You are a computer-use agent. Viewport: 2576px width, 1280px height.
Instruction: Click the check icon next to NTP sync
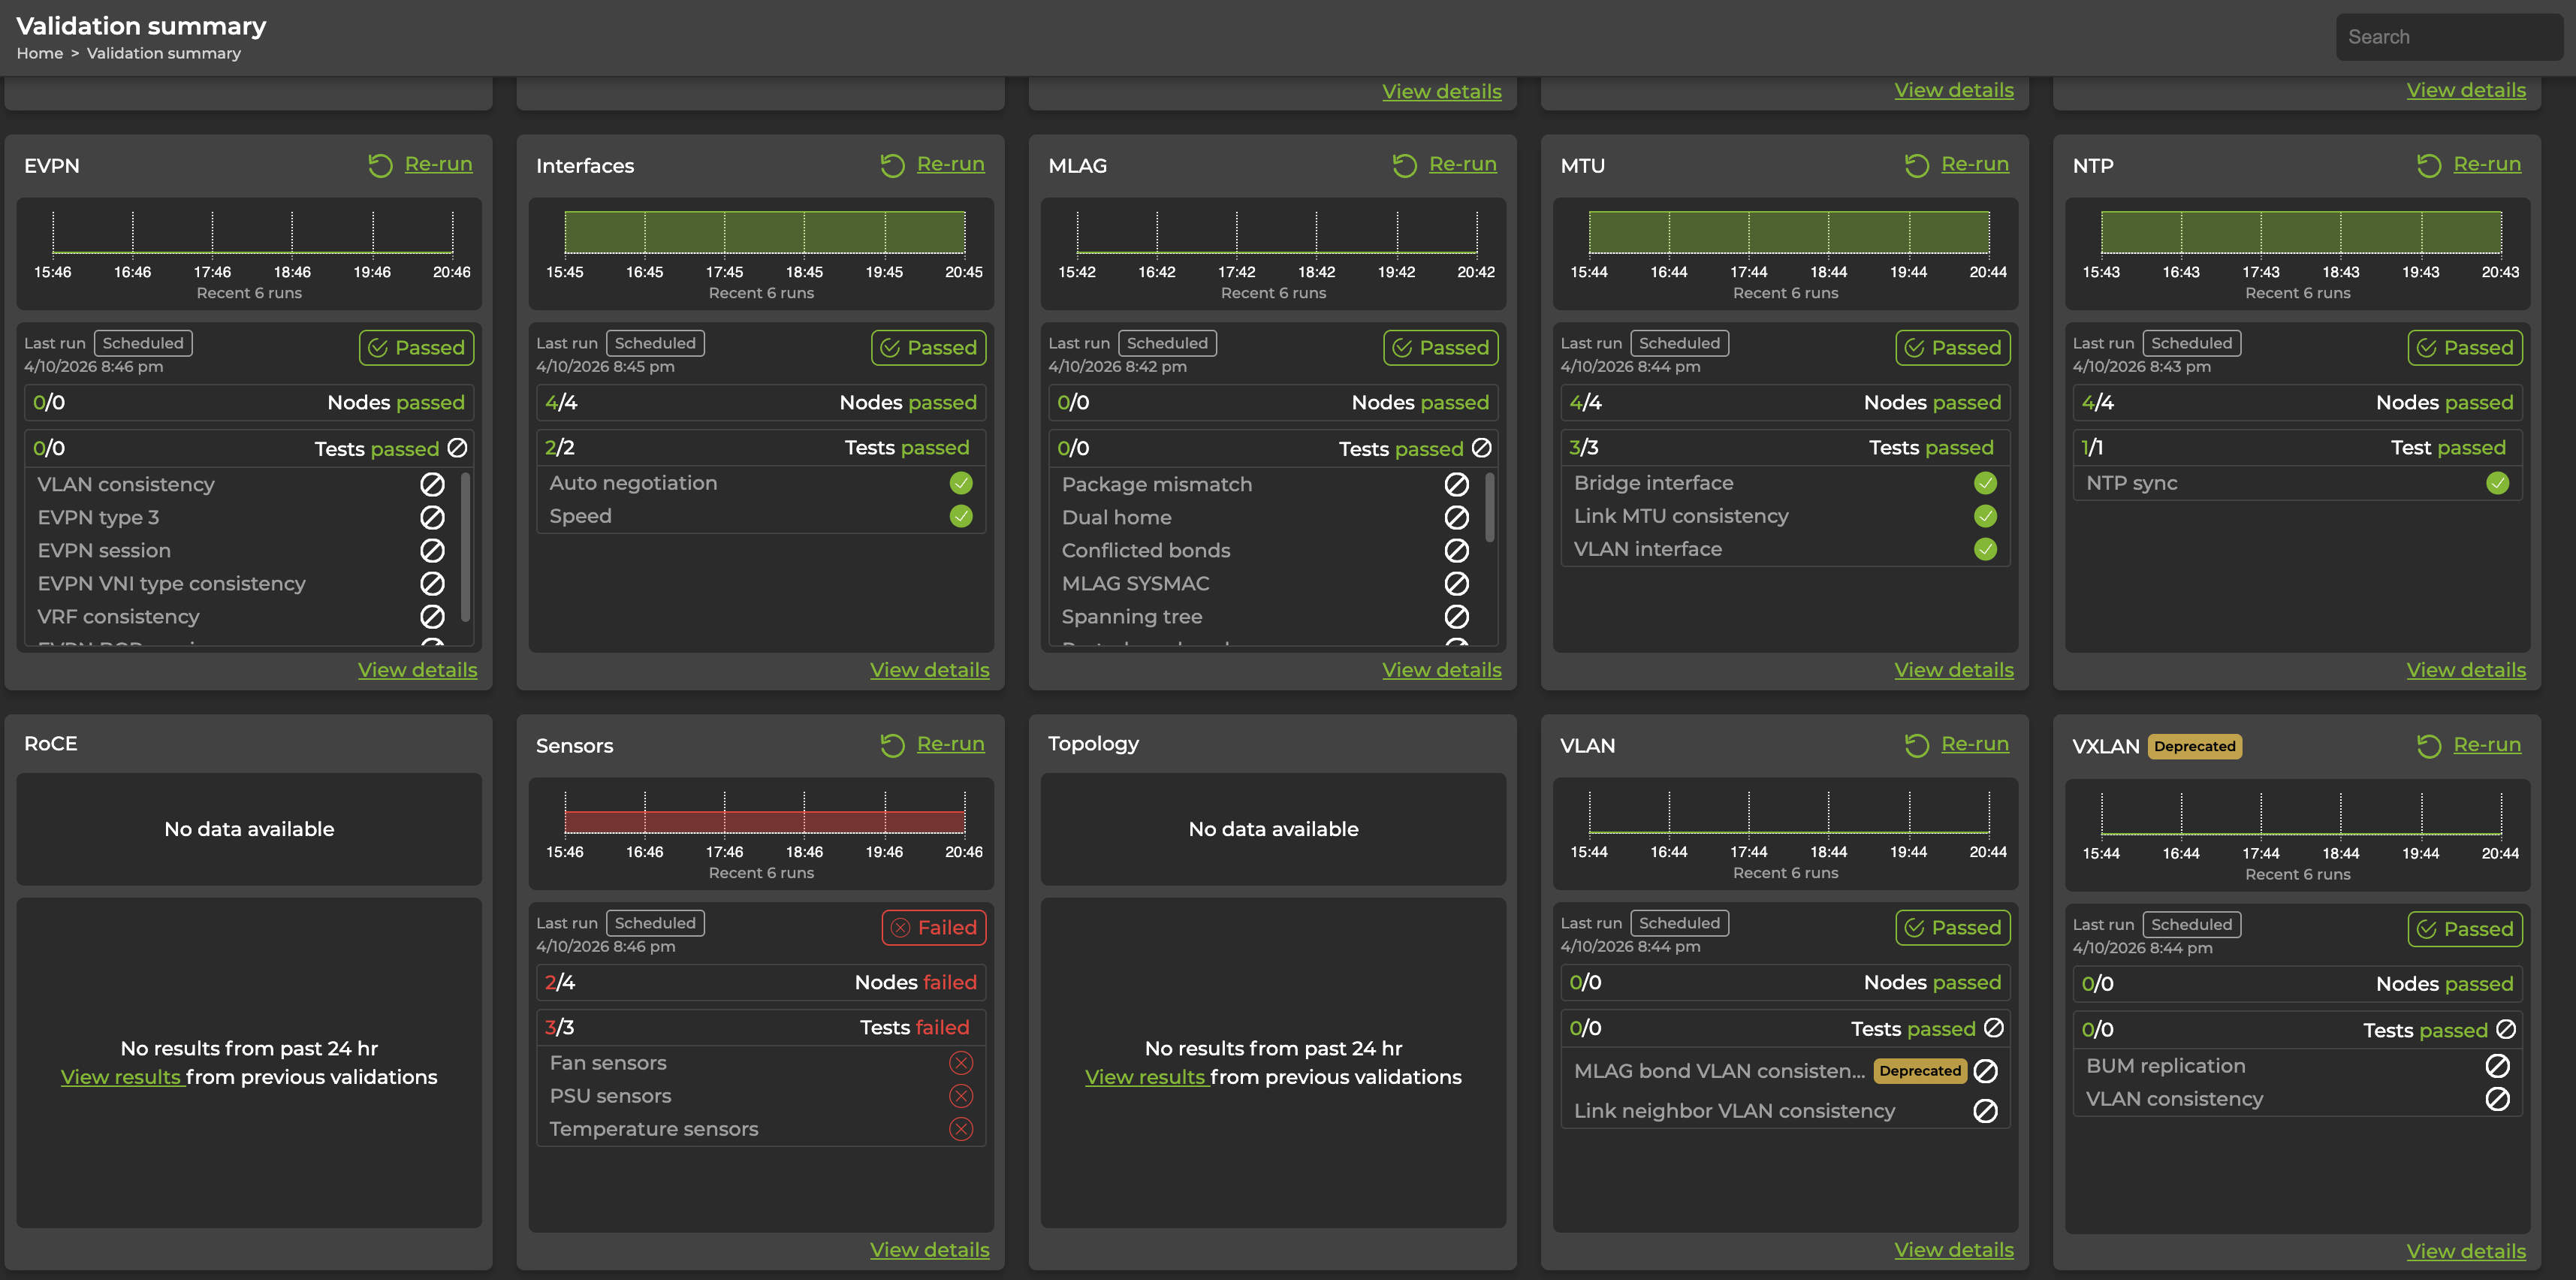coord(2498,483)
